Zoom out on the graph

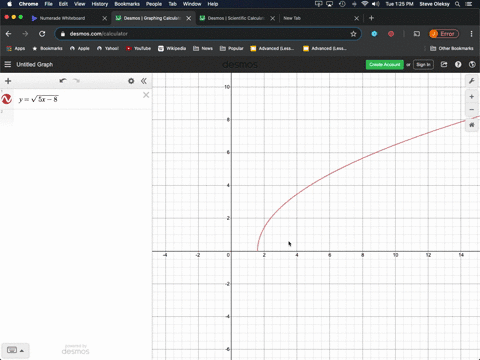(x=472, y=110)
